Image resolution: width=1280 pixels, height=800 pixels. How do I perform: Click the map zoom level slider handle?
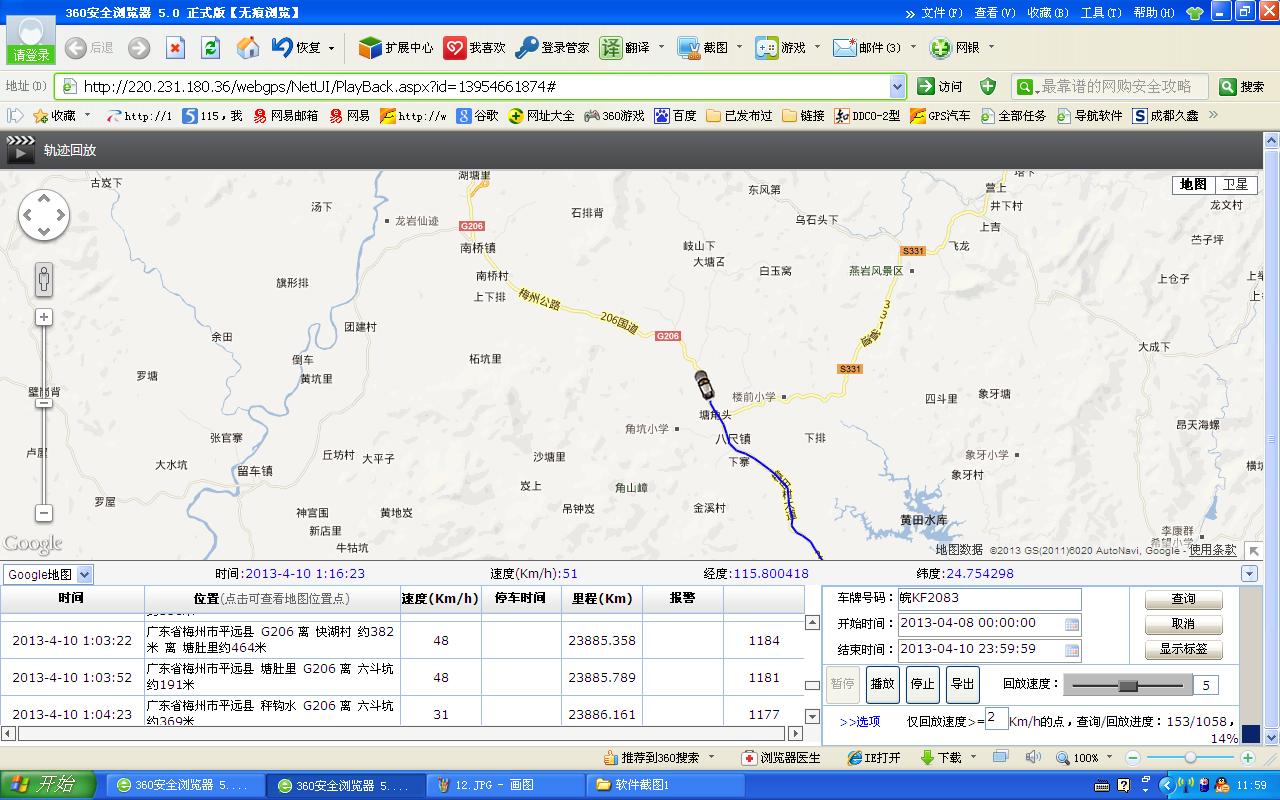[x=44, y=402]
